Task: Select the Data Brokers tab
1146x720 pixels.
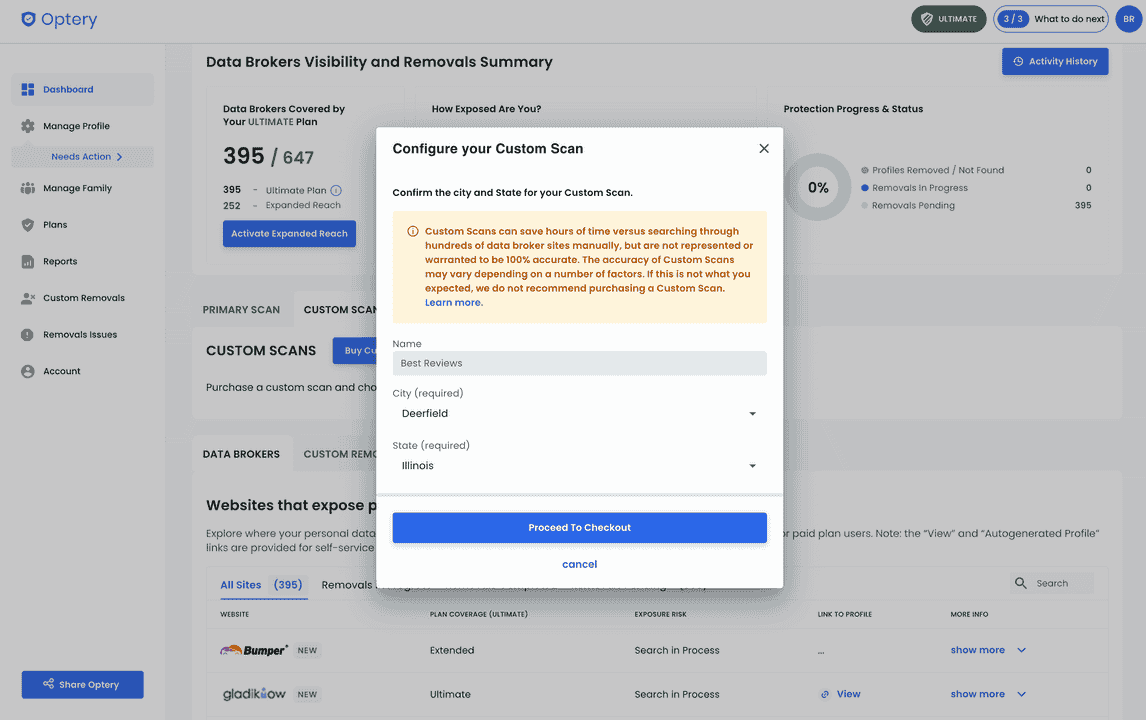Action: (241, 454)
